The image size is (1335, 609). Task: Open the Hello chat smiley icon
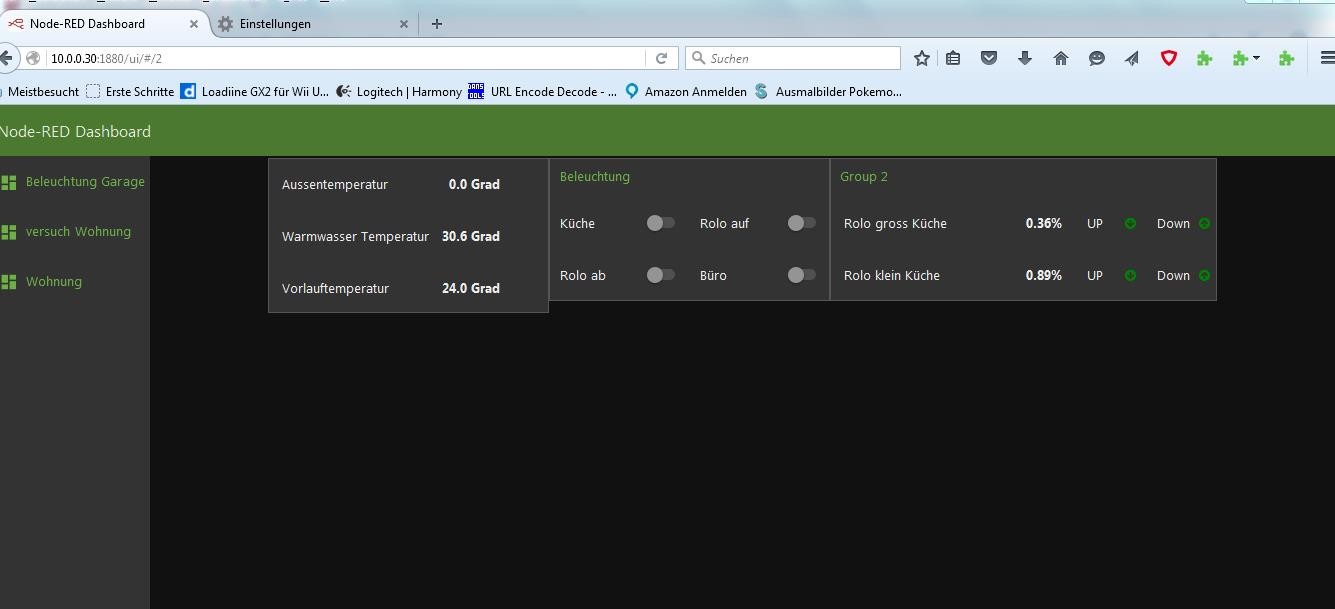[1097, 58]
